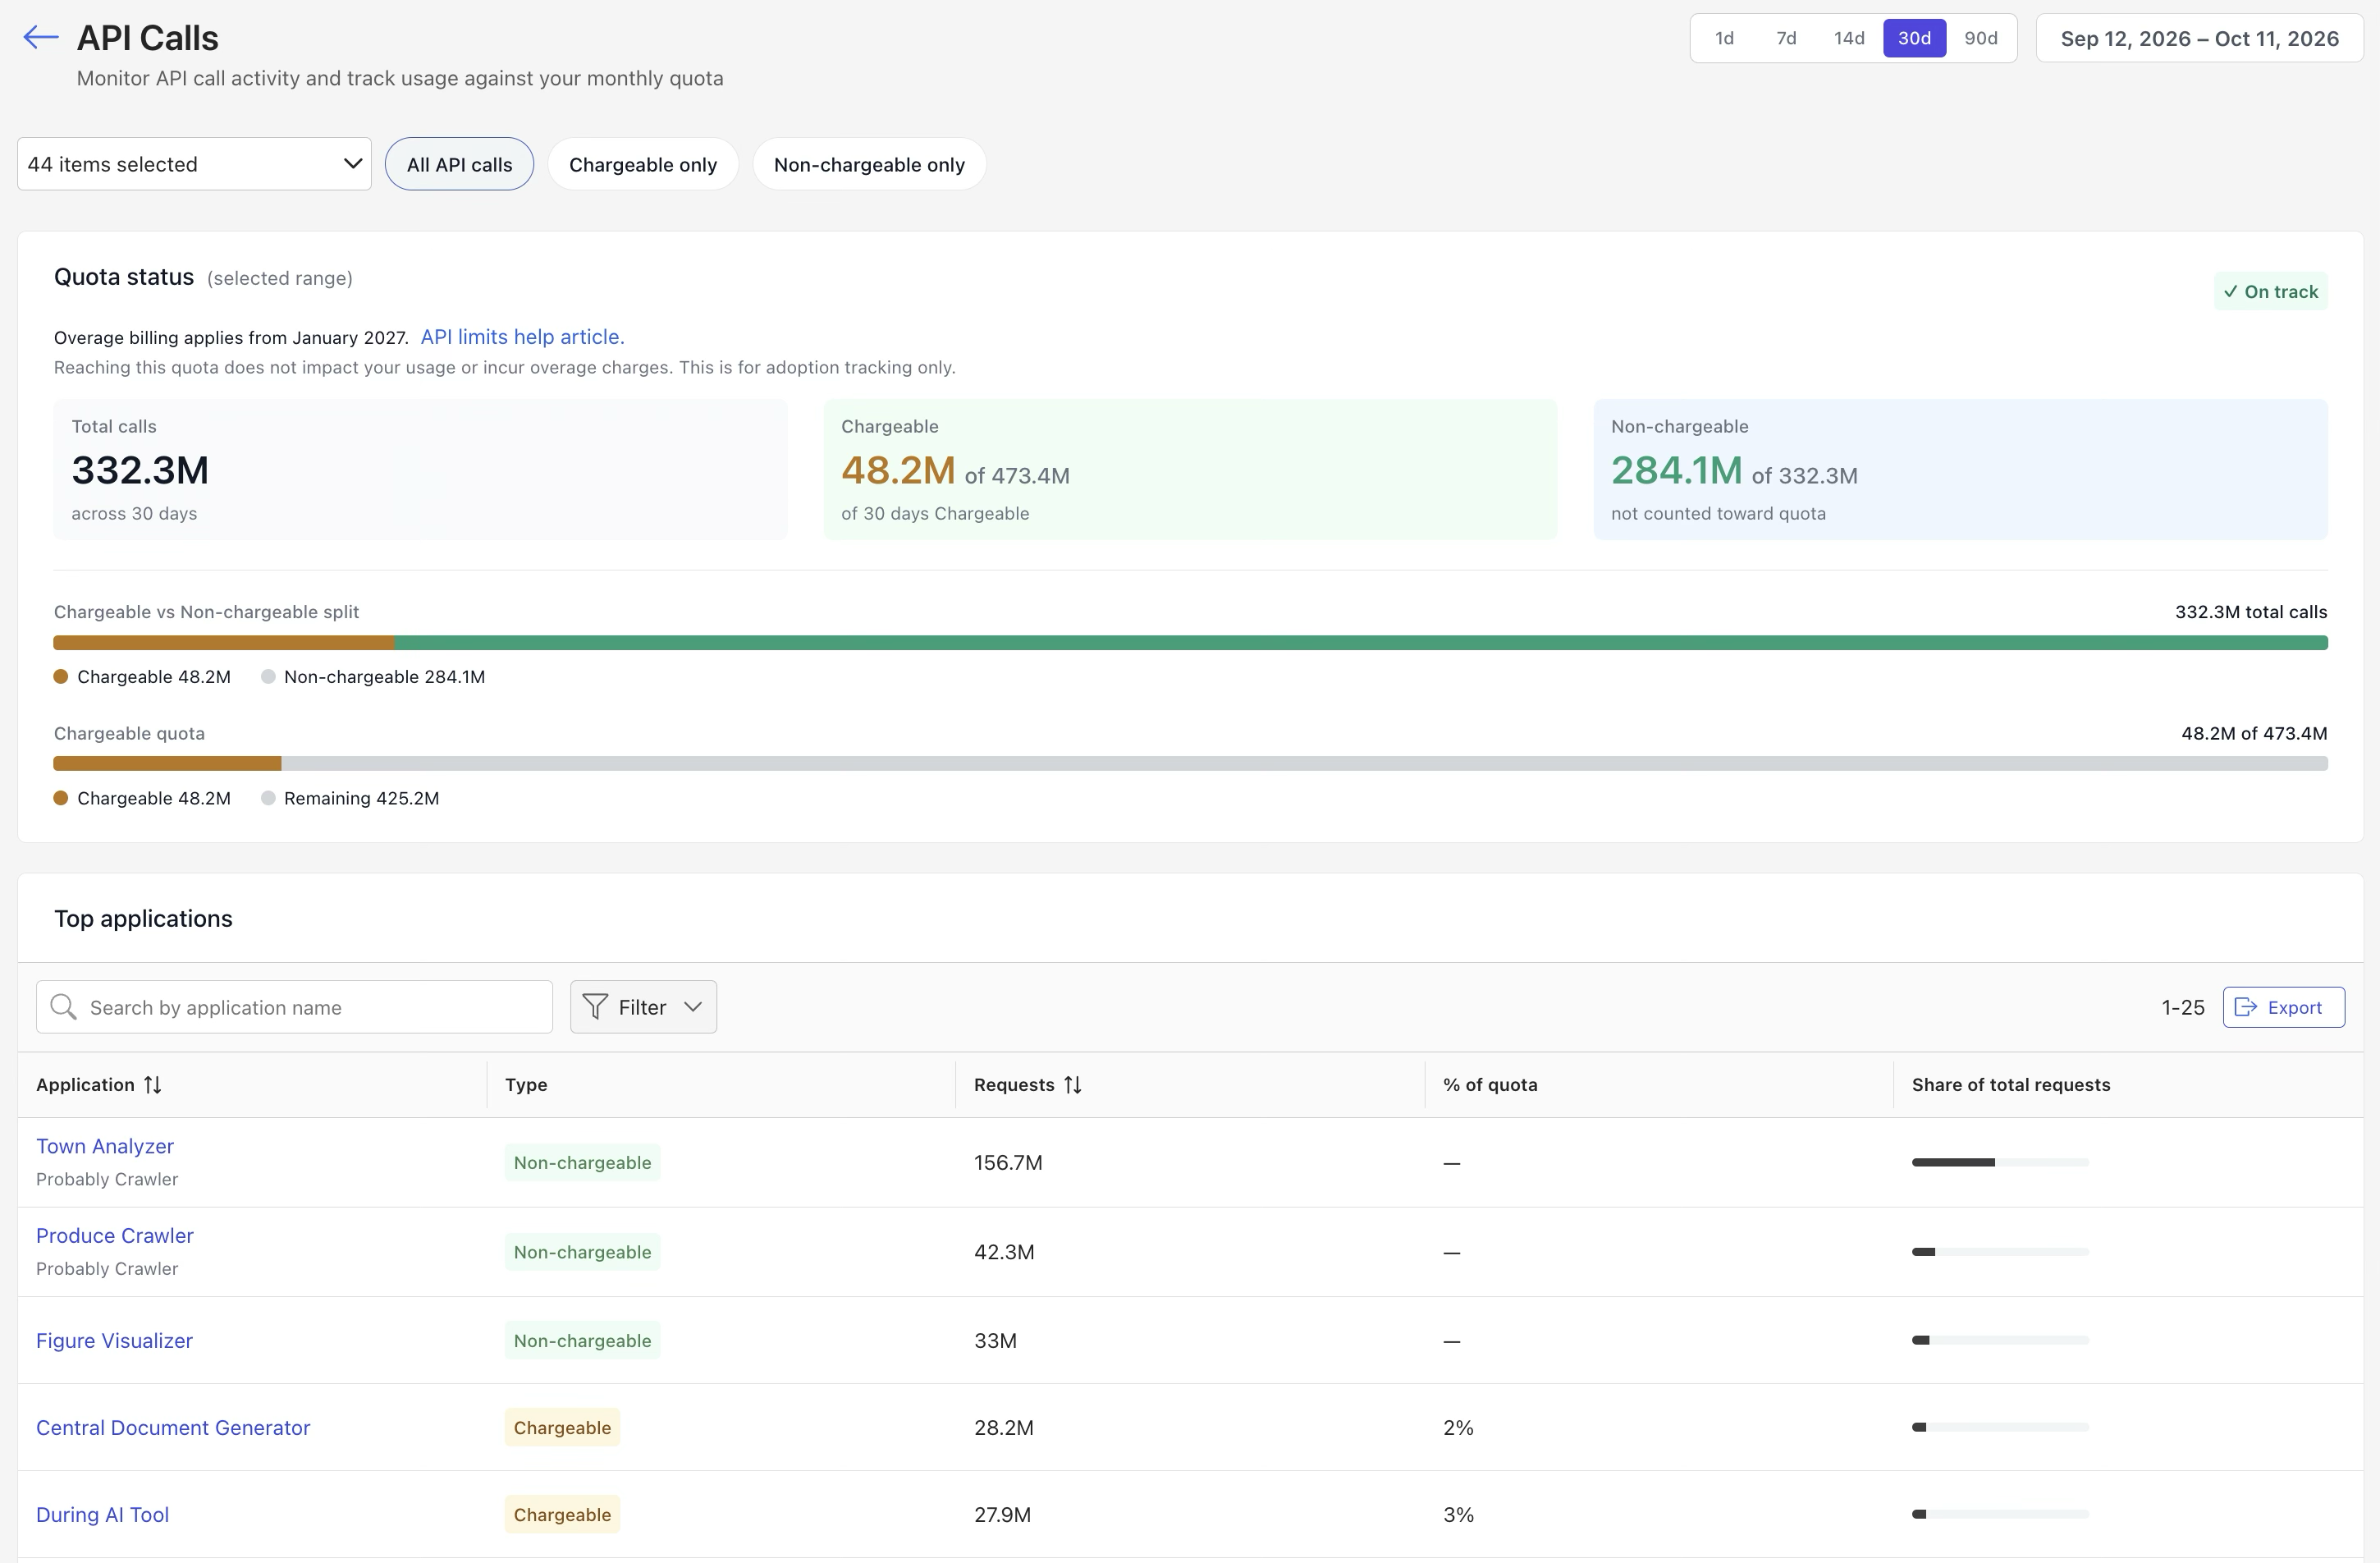The height and width of the screenshot is (1563, 2380).
Task: Click the export icon in Export button
Action: tap(2246, 1007)
